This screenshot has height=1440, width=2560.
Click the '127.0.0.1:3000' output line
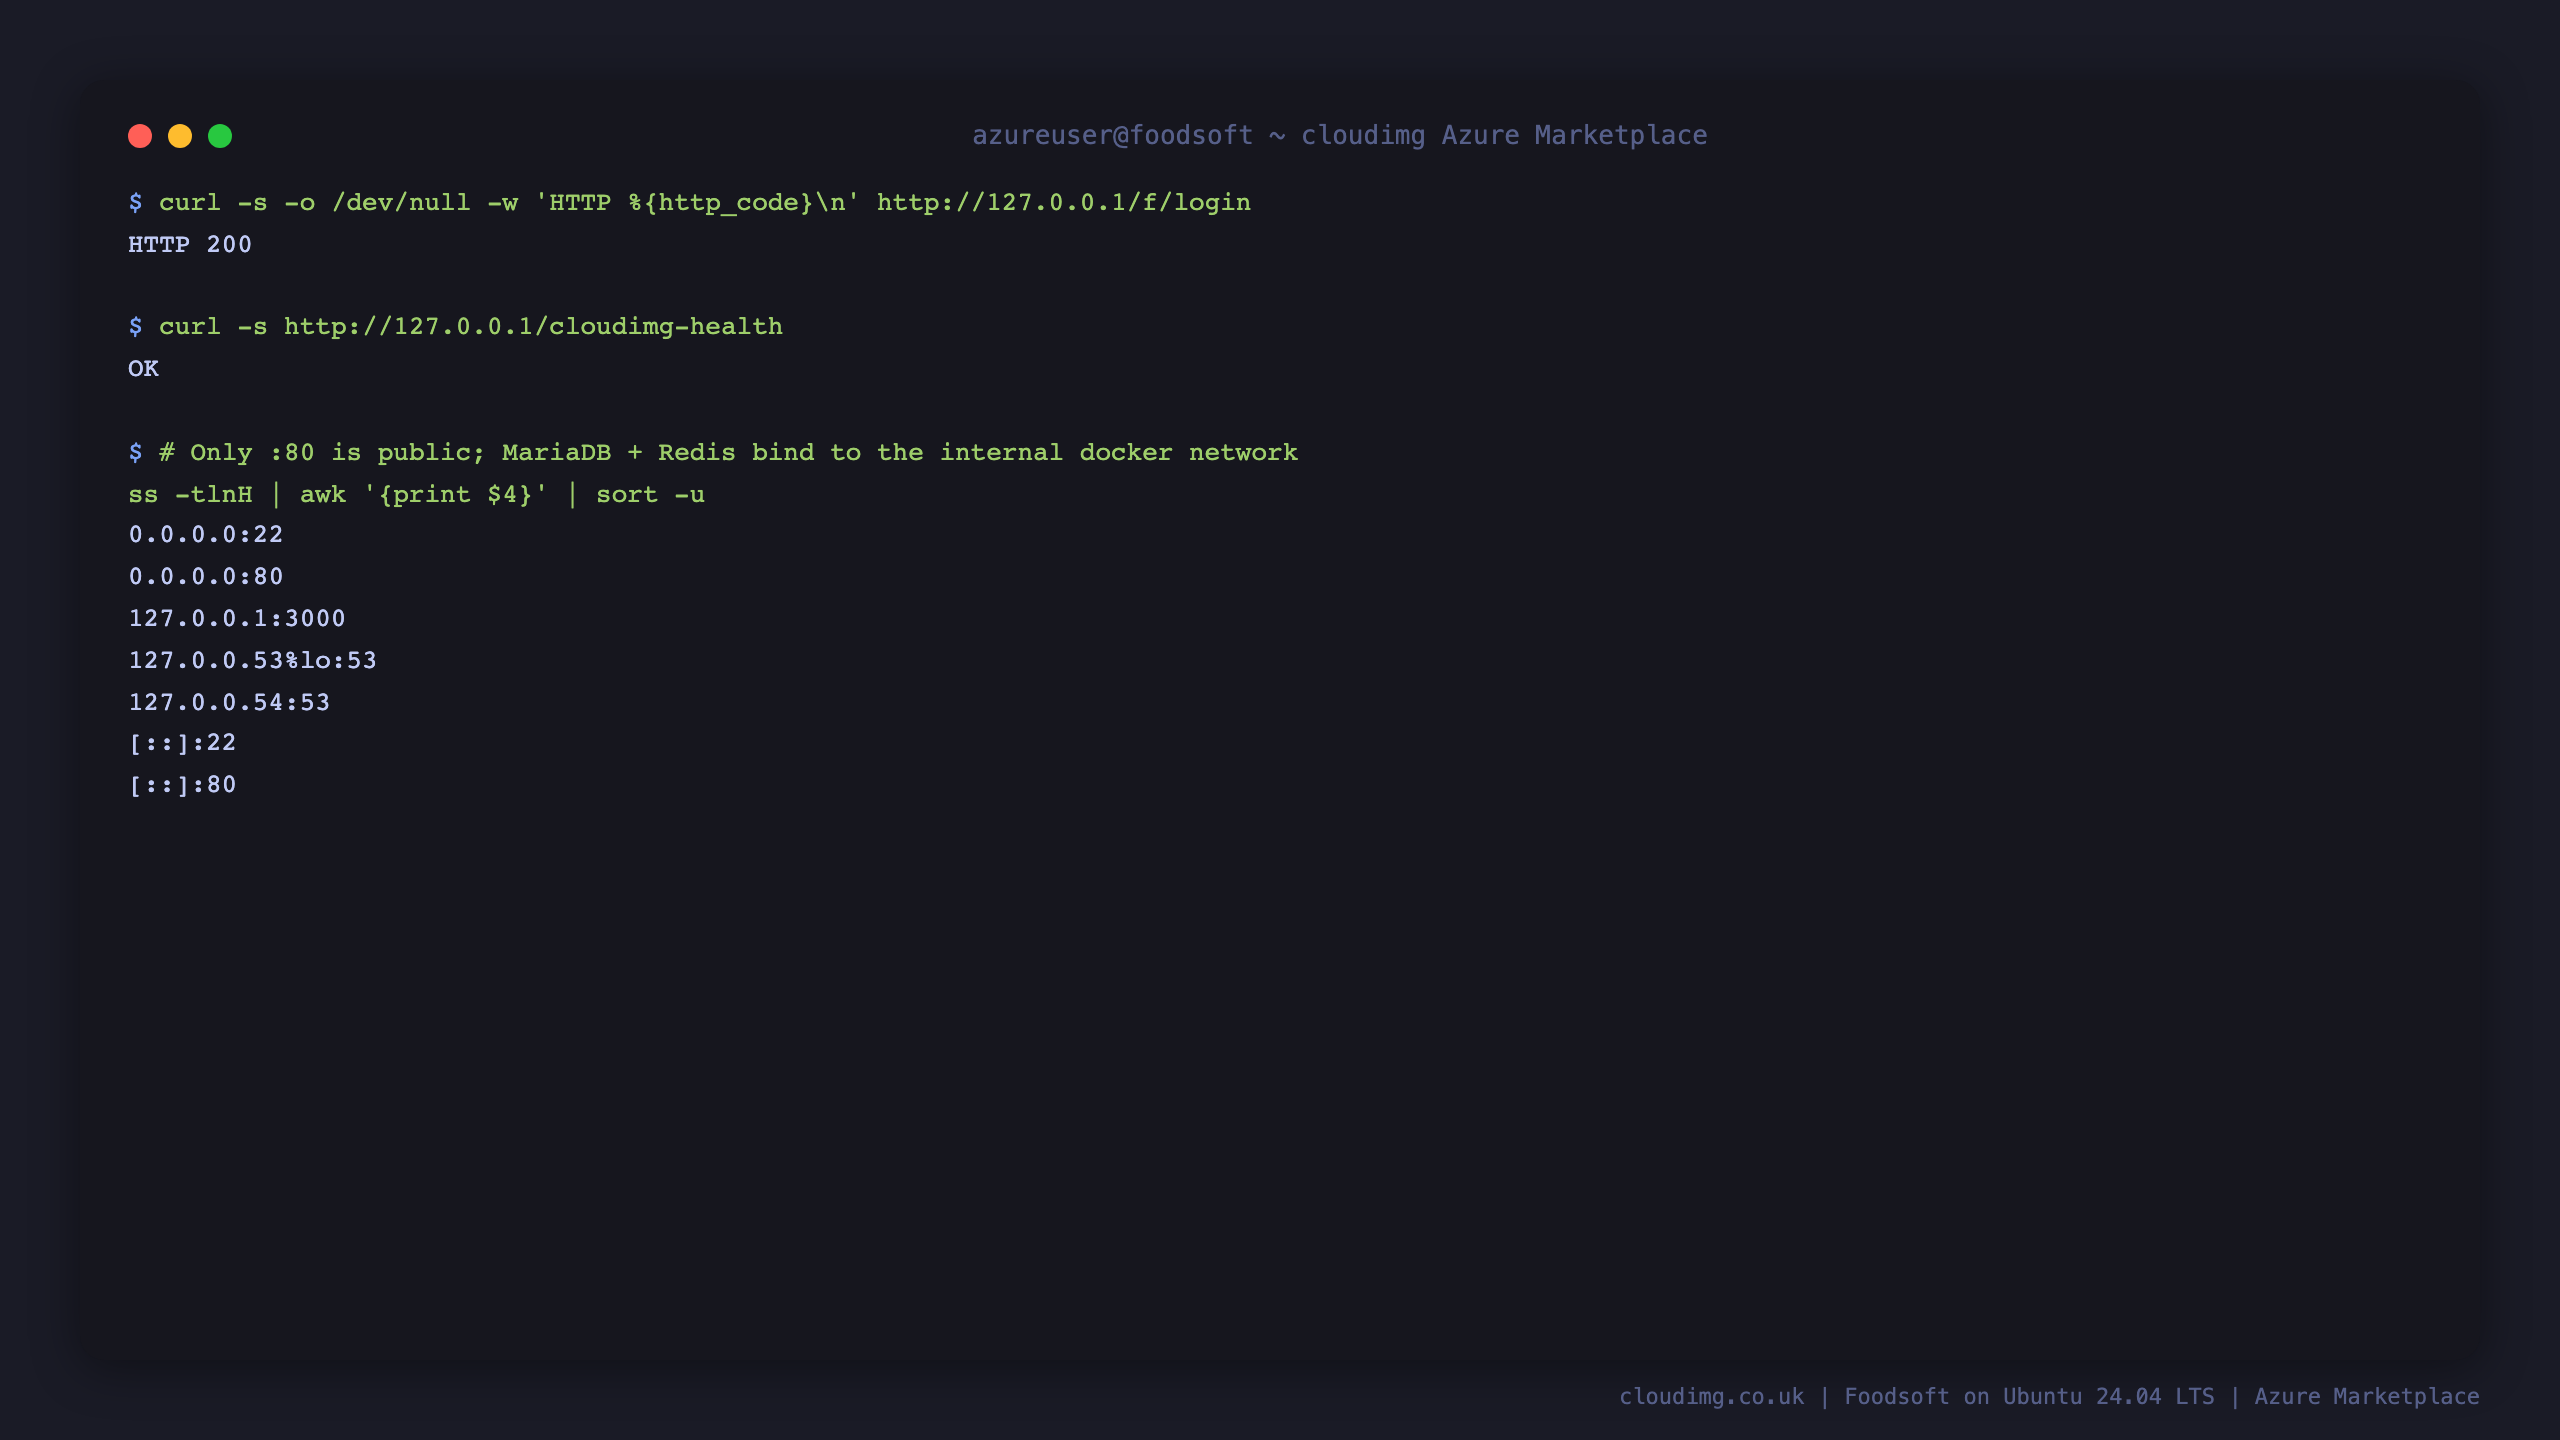click(237, 619)
